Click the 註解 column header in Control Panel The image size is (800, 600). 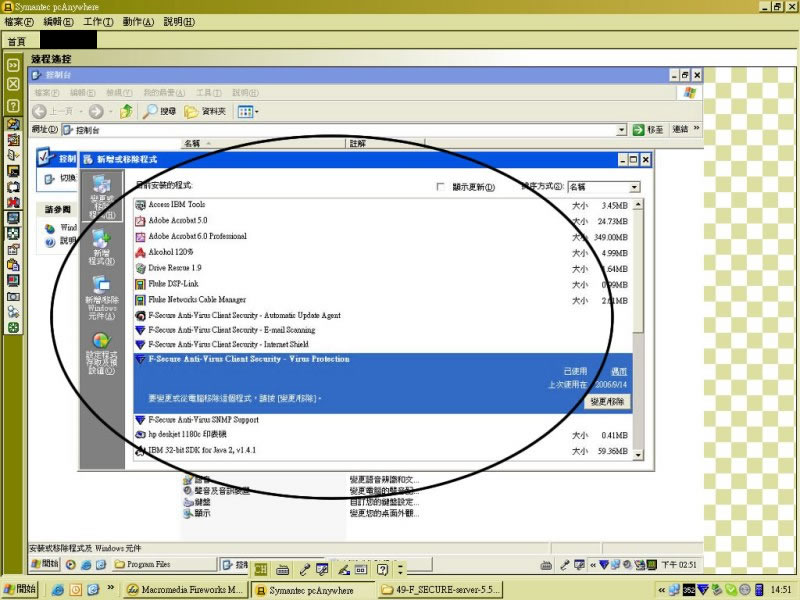tap(385, 143)
